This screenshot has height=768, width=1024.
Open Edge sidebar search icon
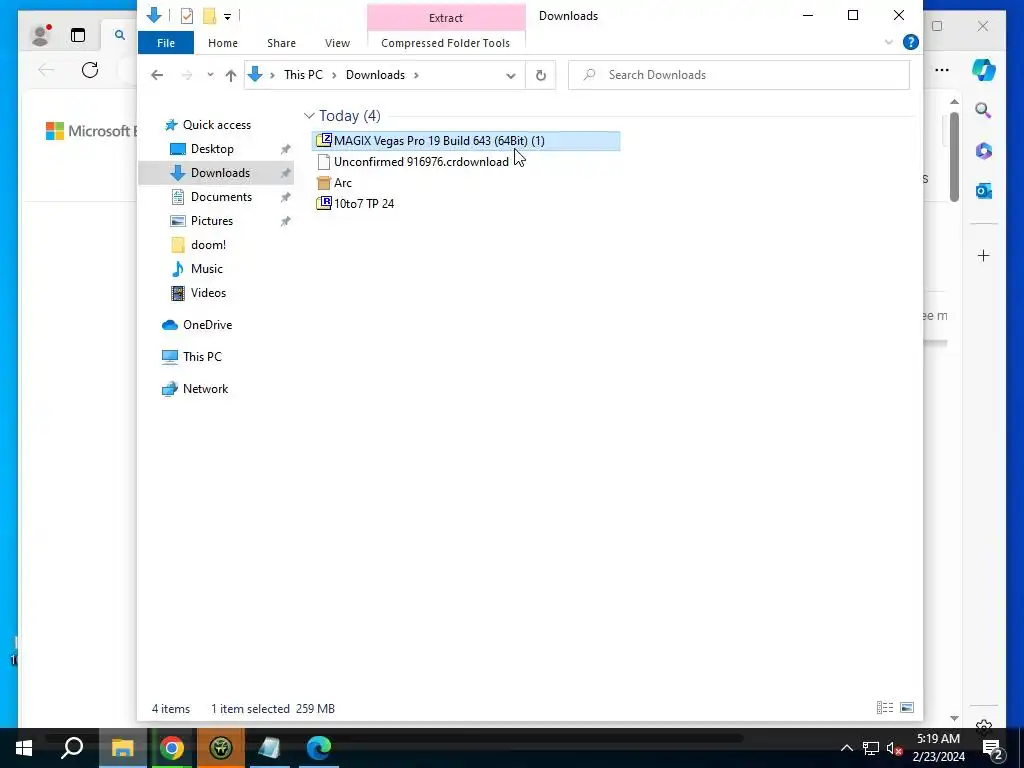tap(983, 110)
